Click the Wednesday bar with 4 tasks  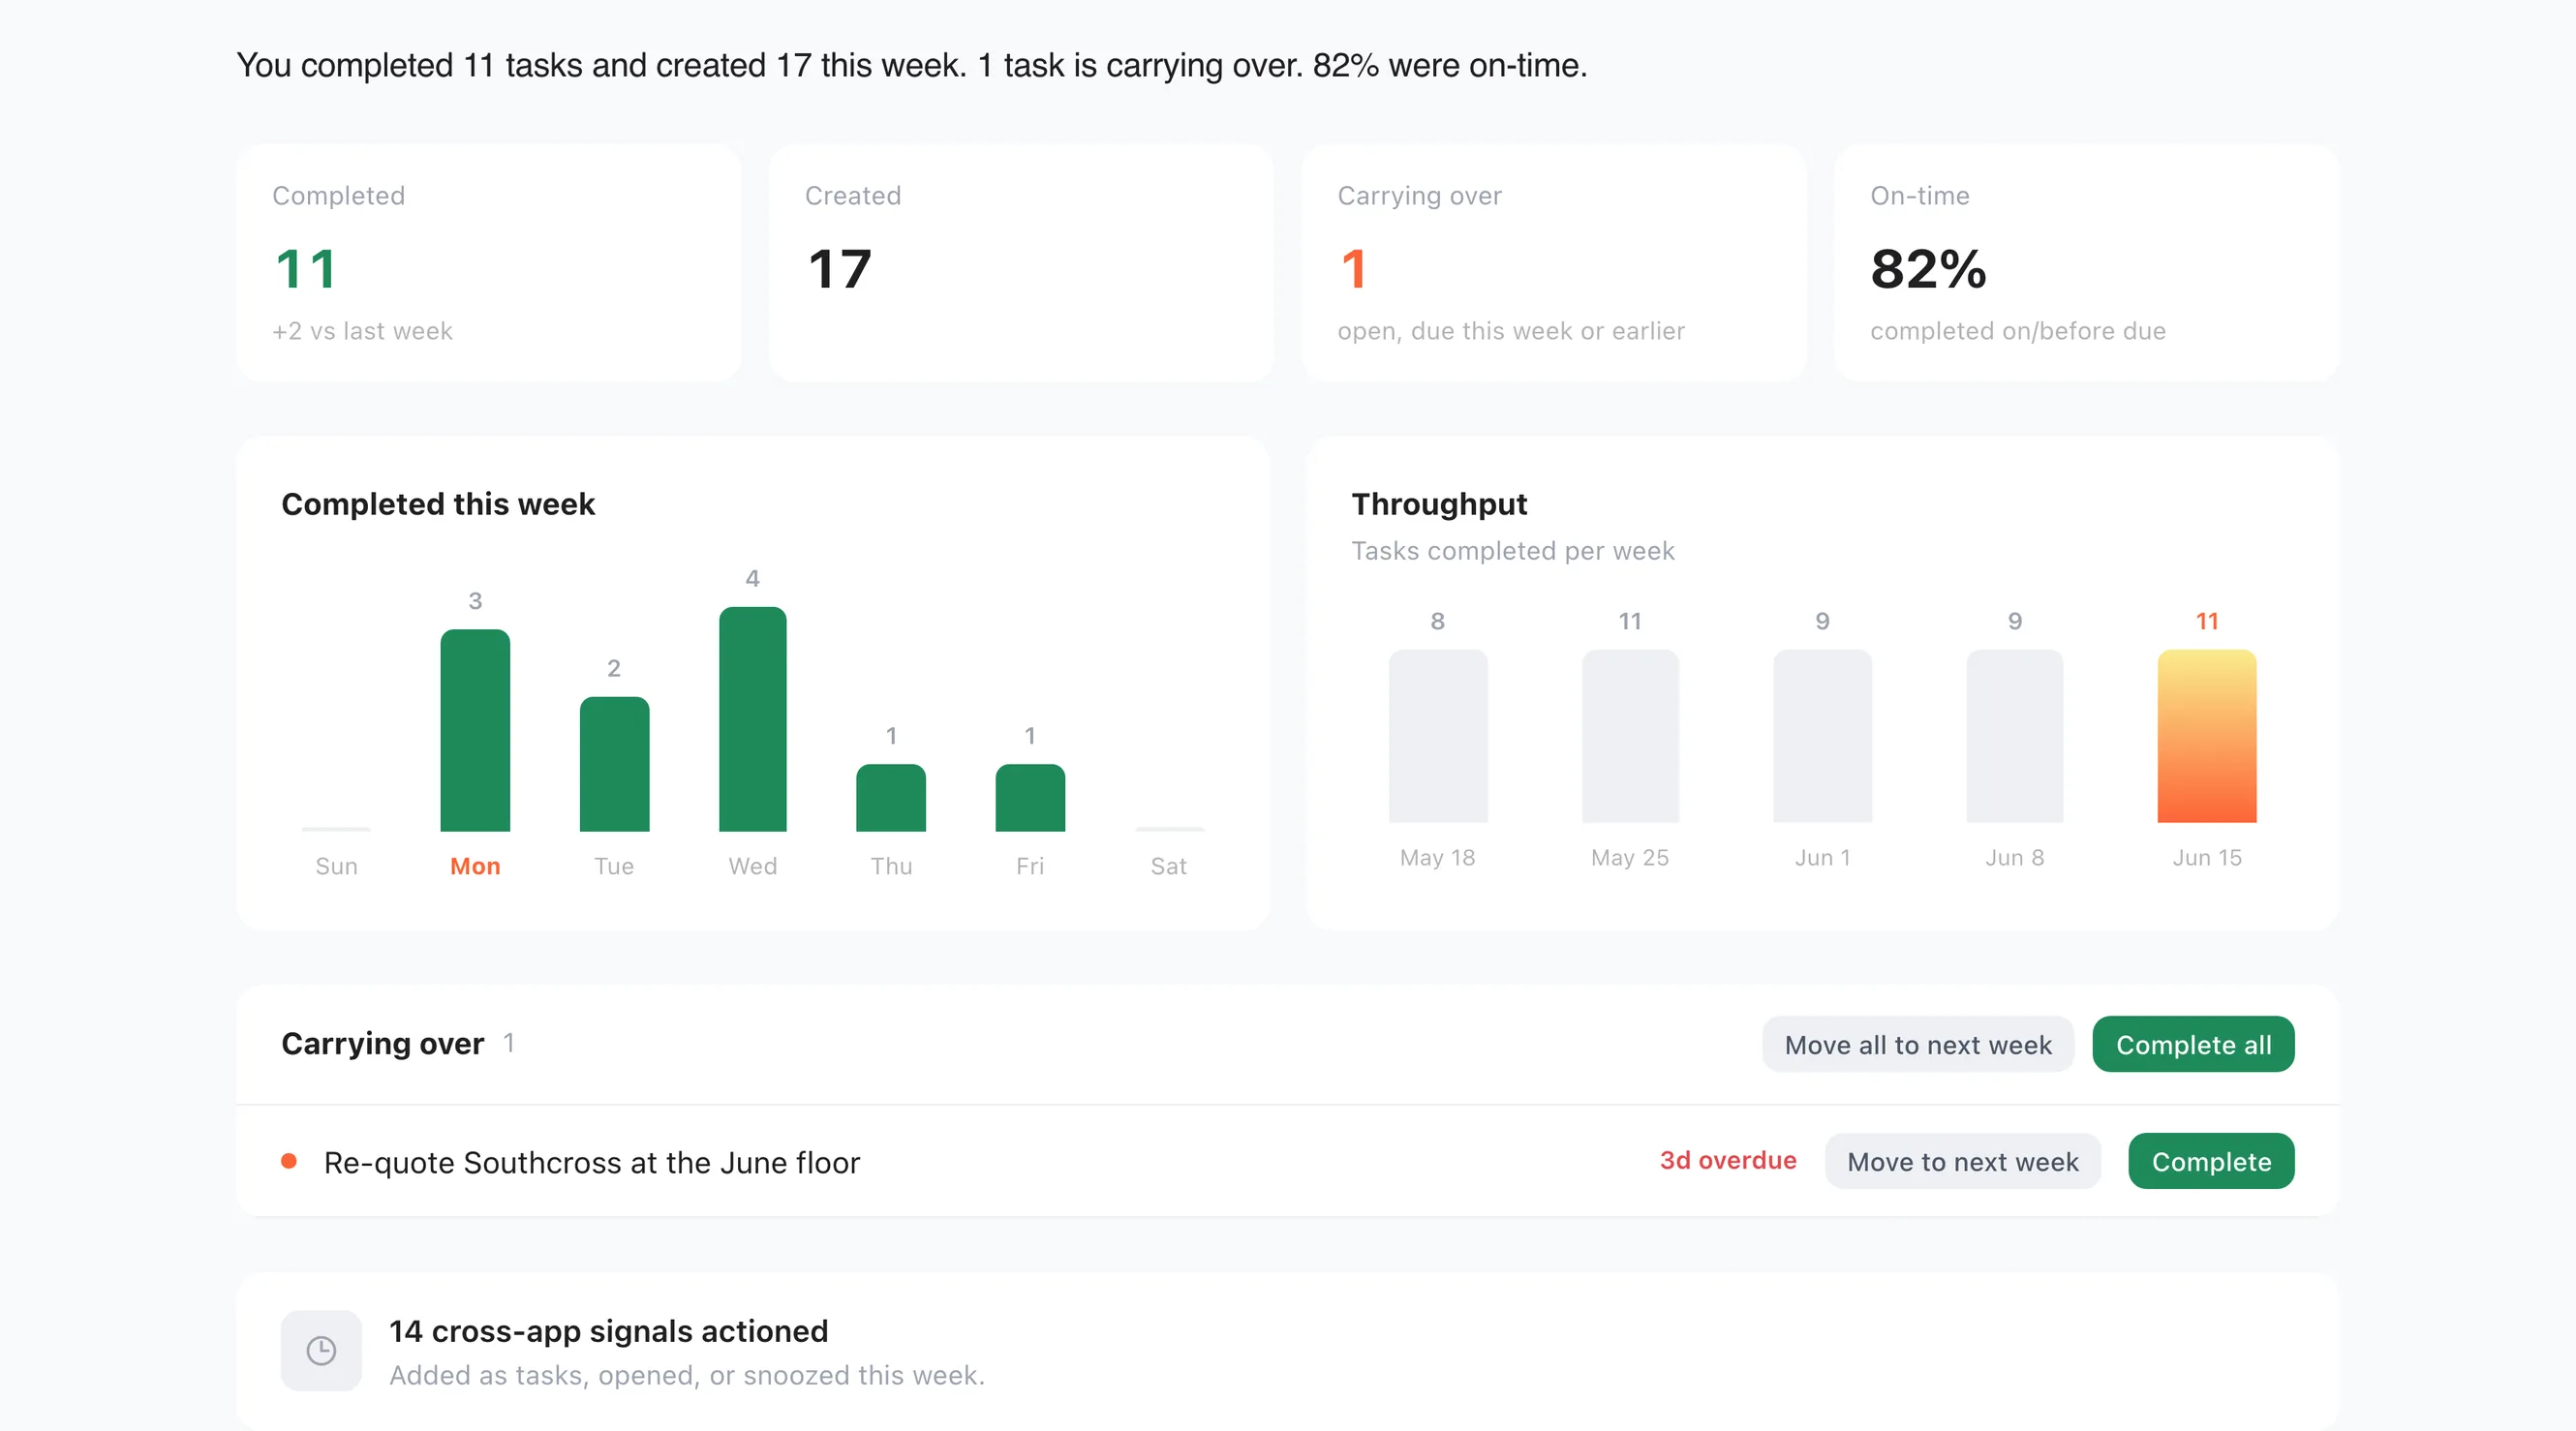[x=753, y=719]
